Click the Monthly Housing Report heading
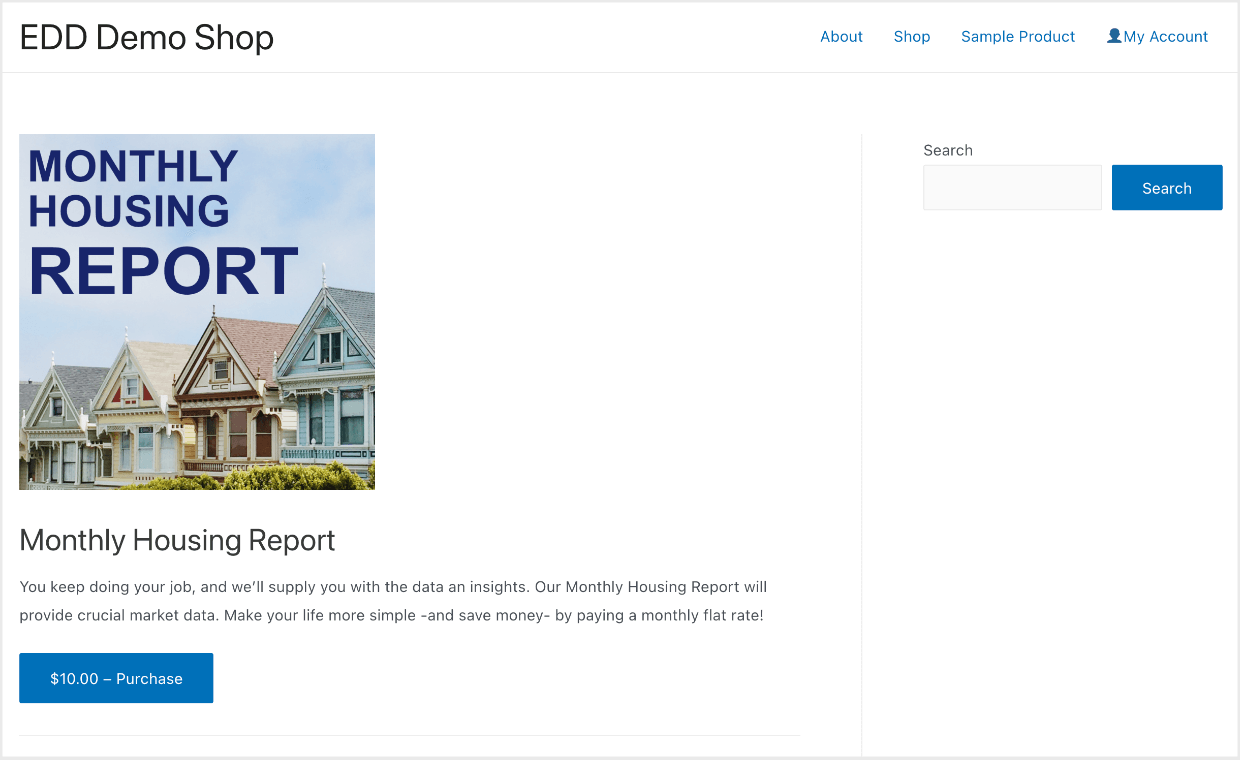 pyautogui.click(x=177, y=540)
